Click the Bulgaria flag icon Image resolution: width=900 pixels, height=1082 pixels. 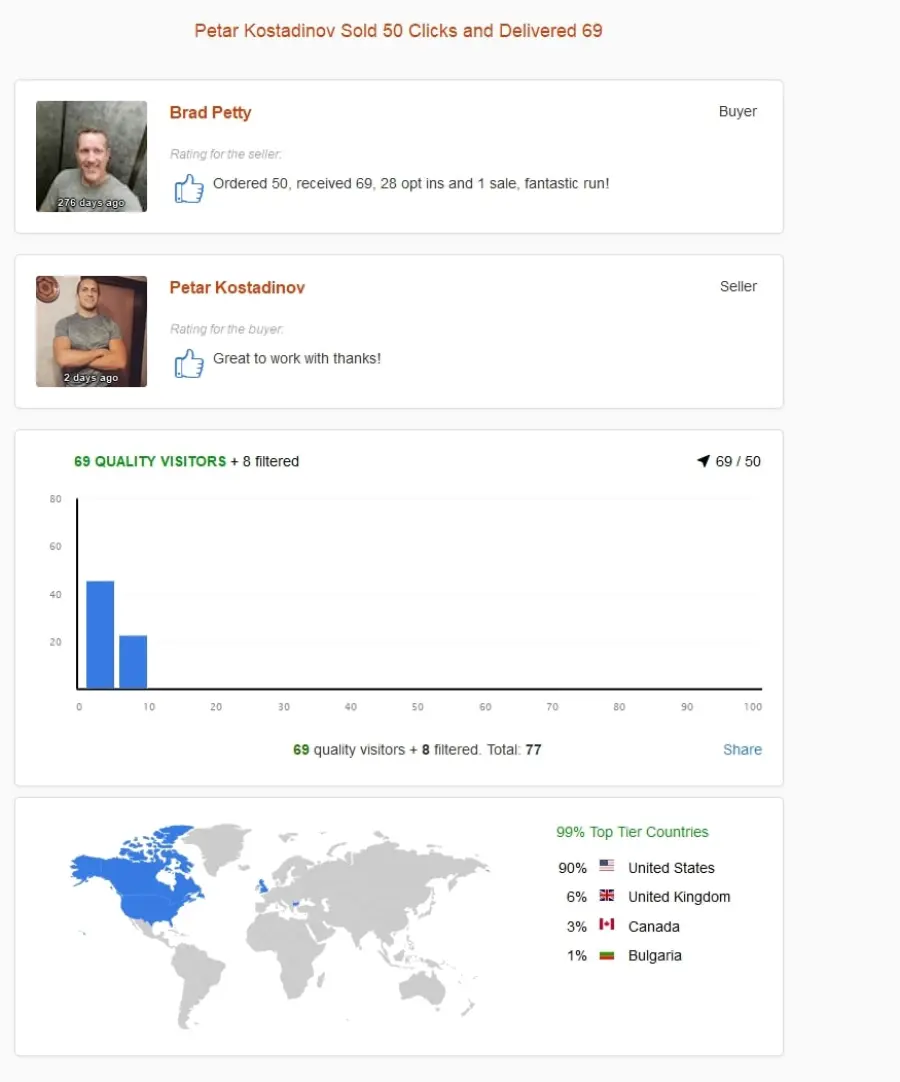coord(607,956)
